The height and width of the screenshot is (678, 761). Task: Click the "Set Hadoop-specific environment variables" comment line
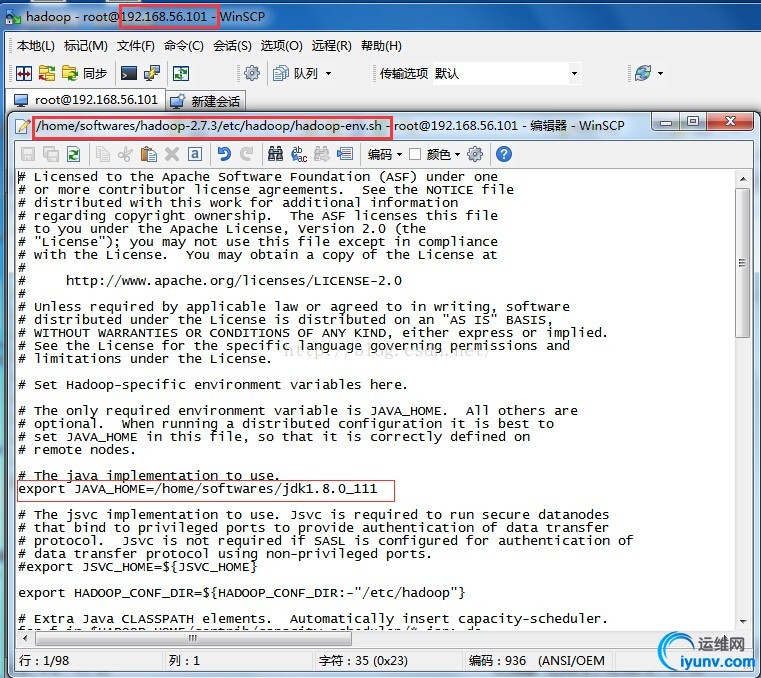click(213, 385)
